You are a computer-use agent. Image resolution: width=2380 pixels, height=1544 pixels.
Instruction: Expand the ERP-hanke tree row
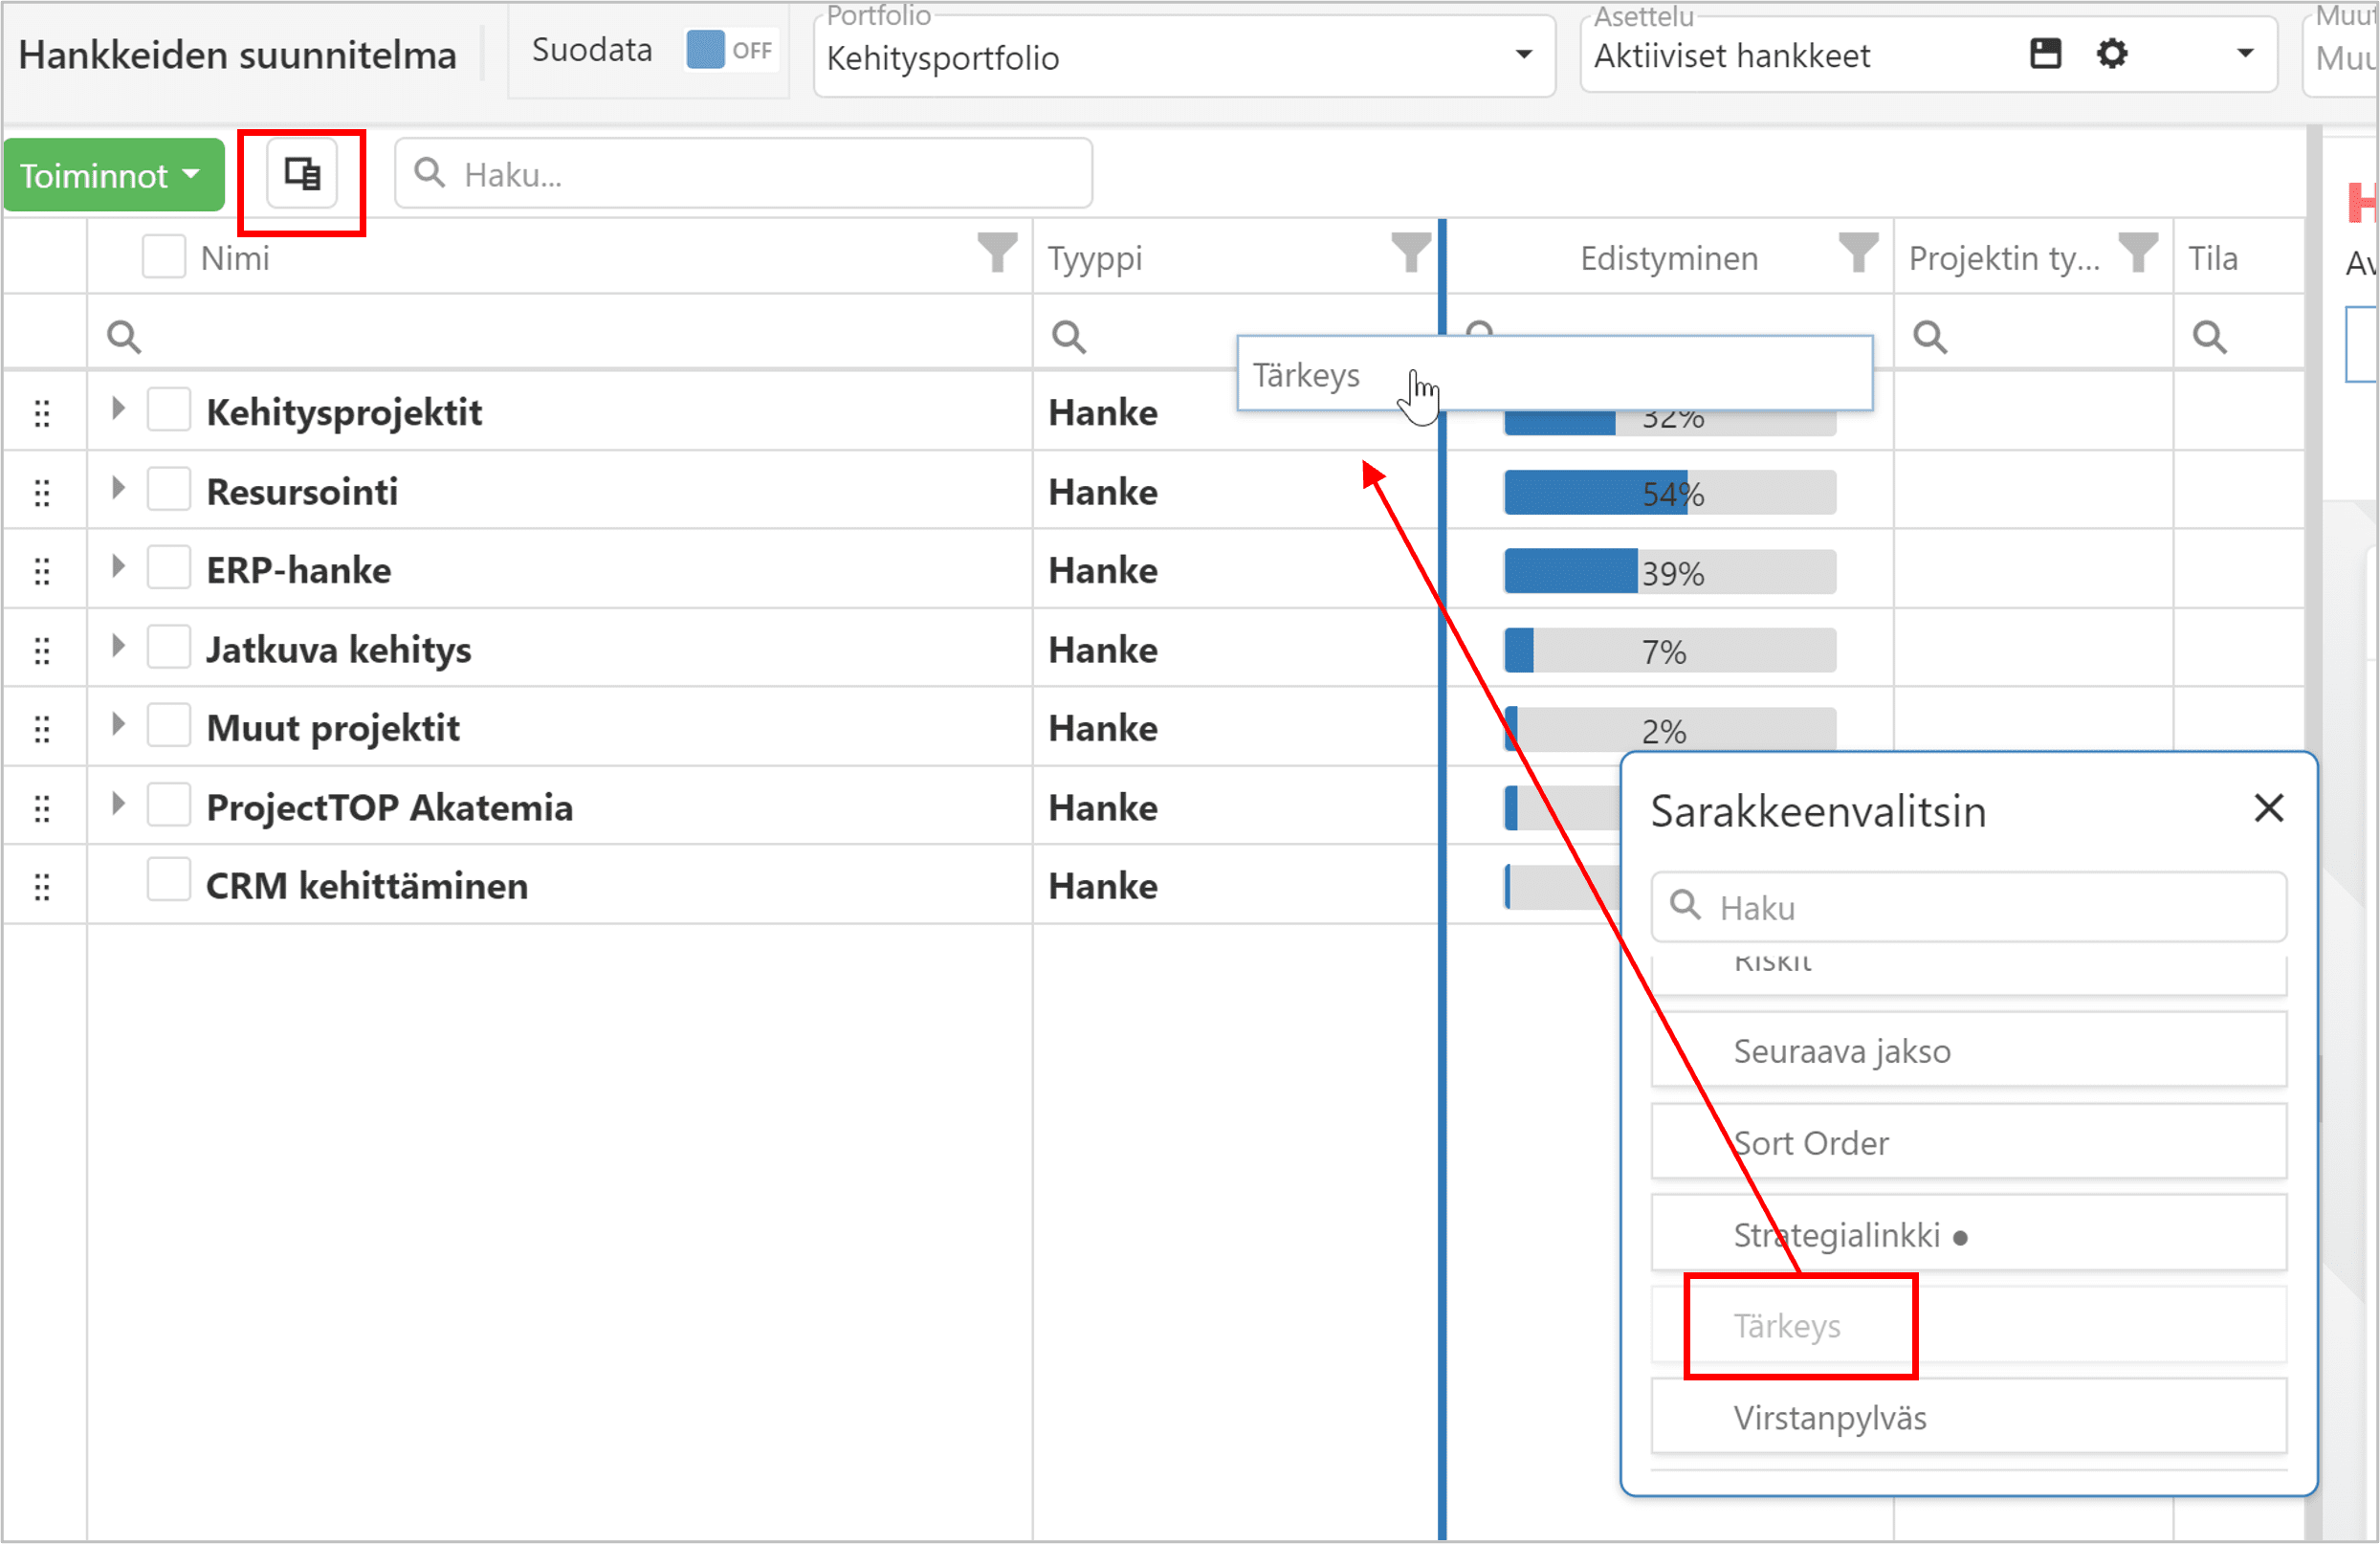point(118,567)
